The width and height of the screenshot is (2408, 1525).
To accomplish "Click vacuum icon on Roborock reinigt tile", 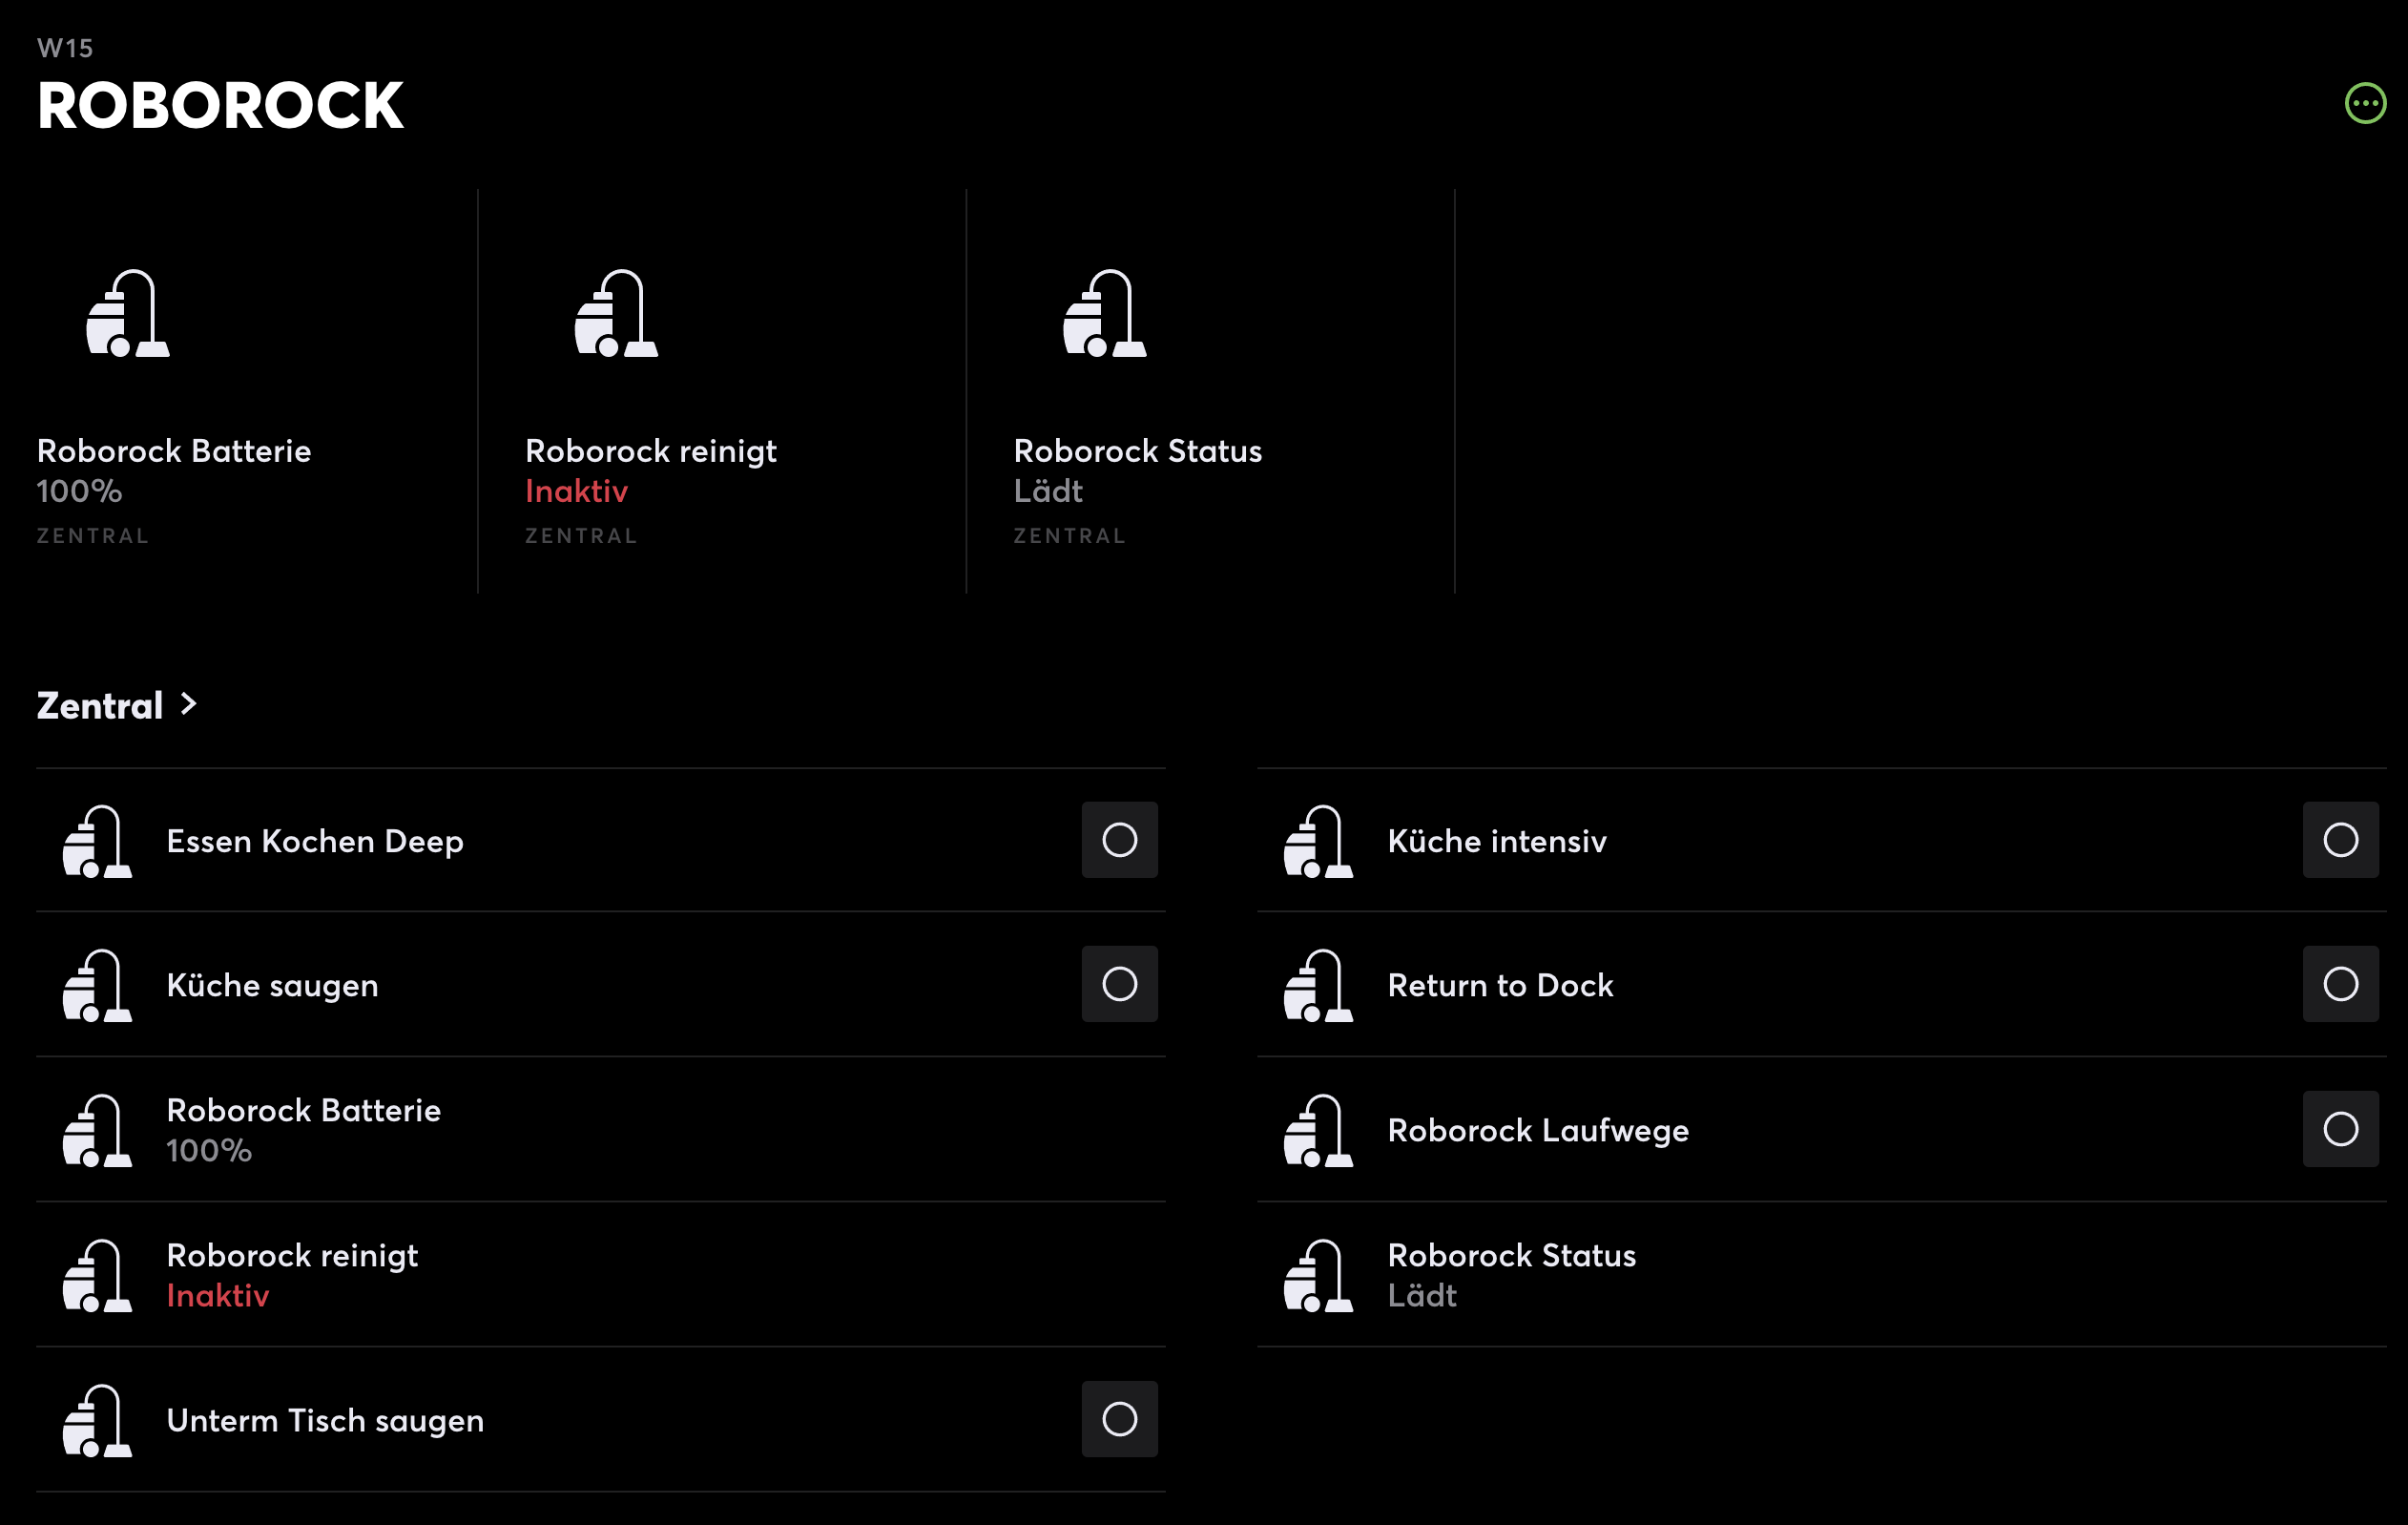I will (616, 314).
